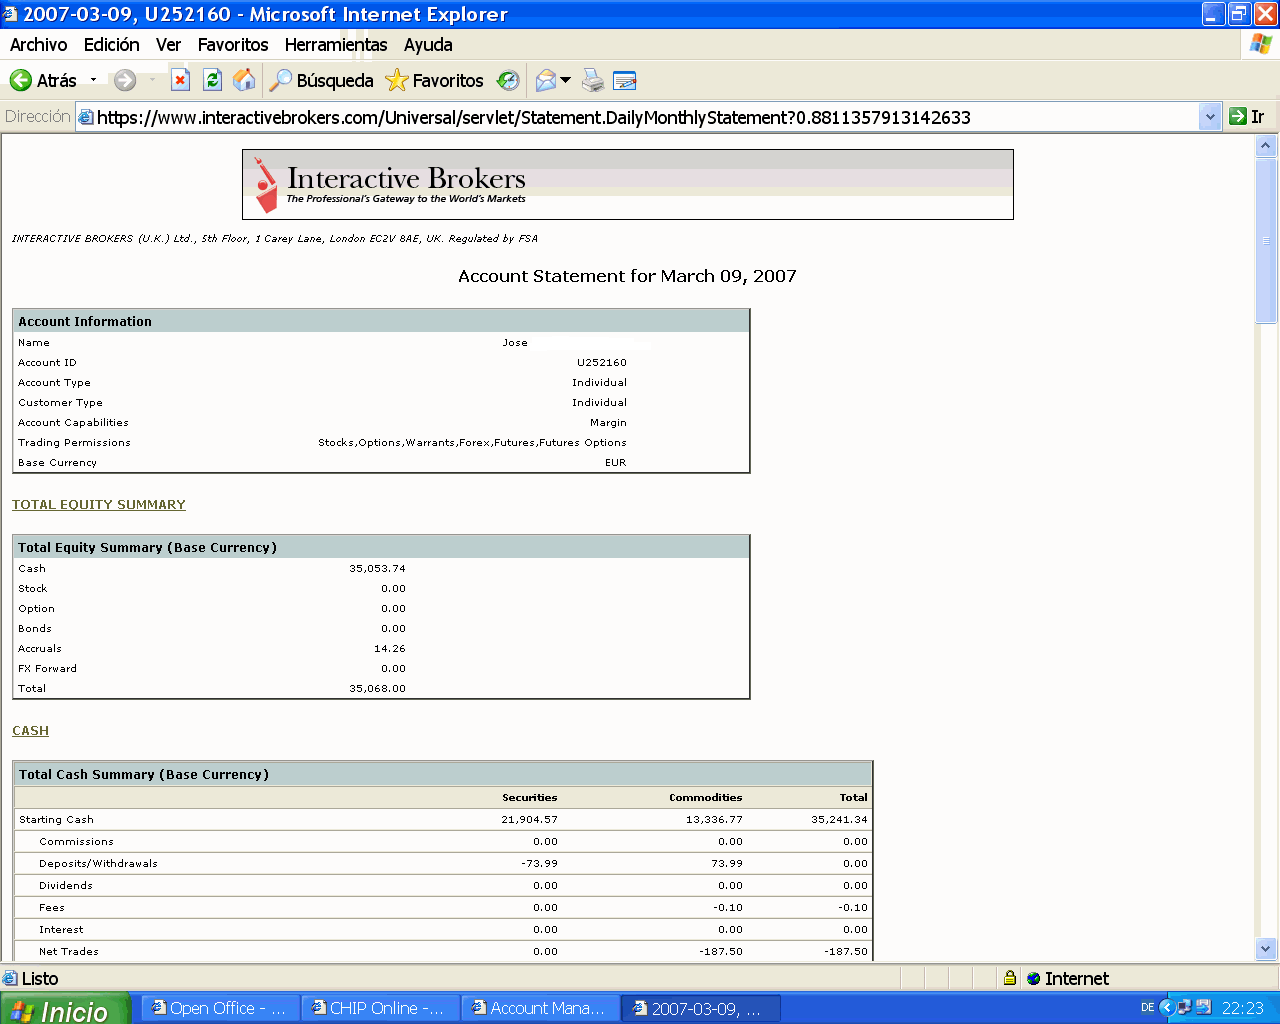Expand the Mail dropdown arrow

pos(566,80)
